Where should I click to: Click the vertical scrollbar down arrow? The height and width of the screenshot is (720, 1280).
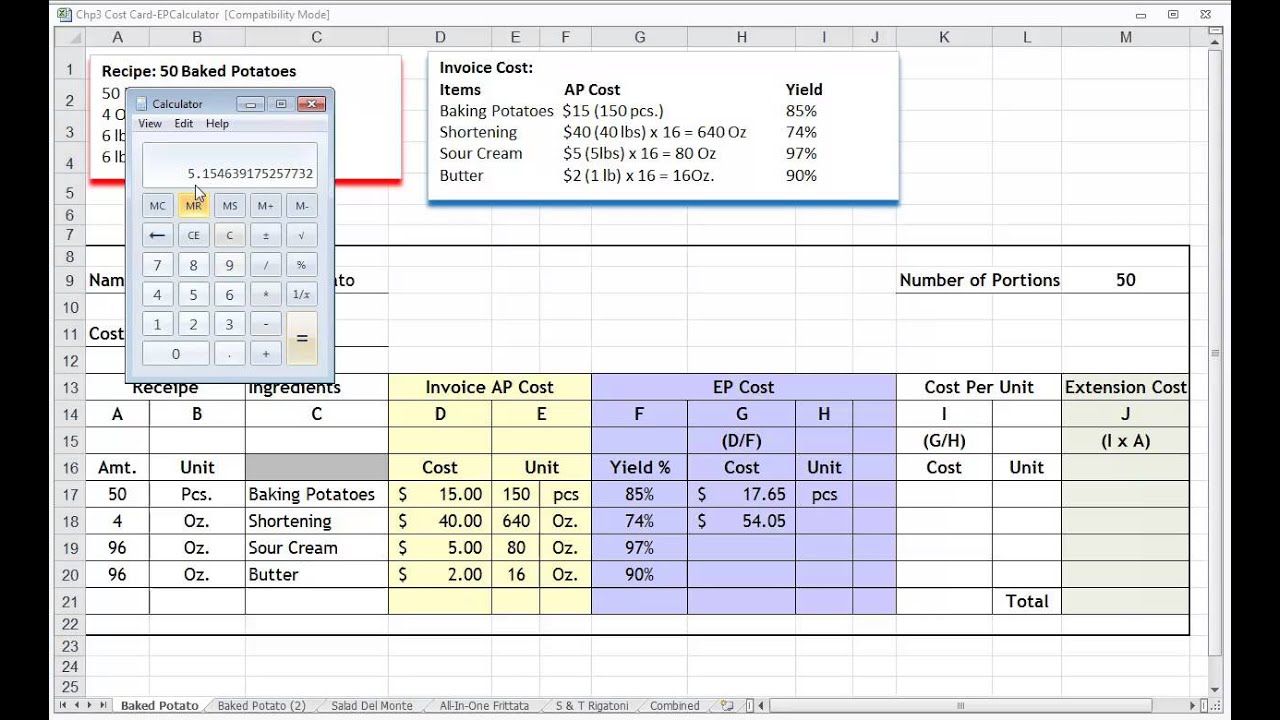[1215, 689]
